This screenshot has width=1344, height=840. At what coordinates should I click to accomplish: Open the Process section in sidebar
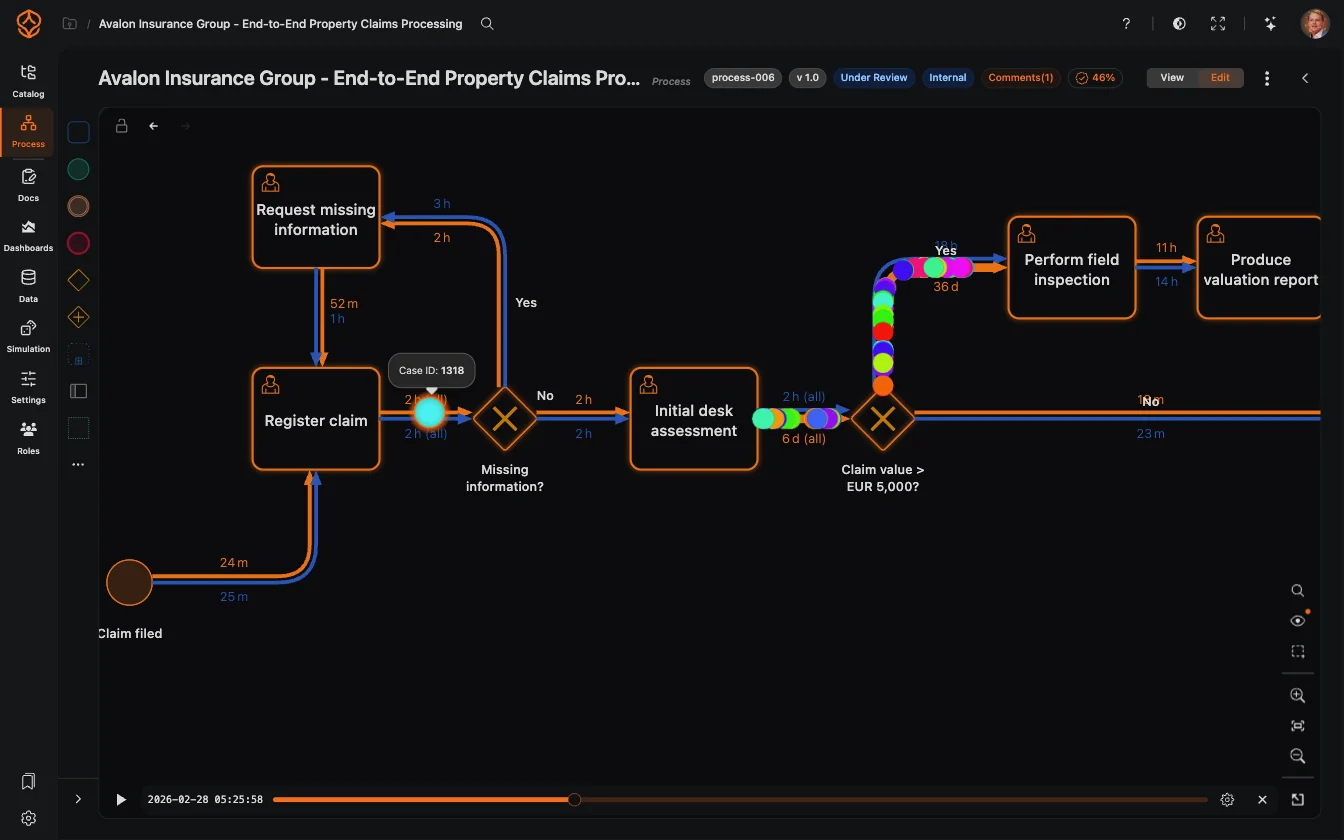28,132
